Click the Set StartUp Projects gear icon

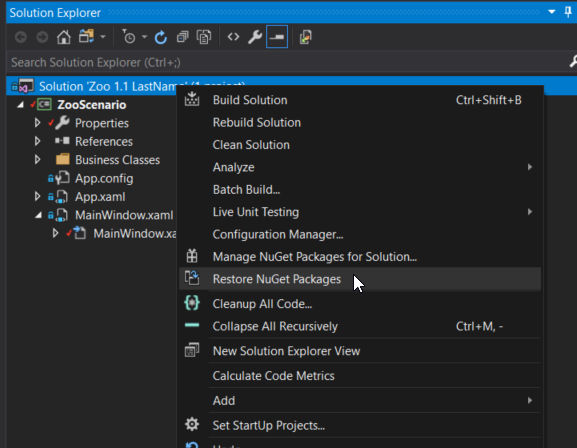(192, 424)
